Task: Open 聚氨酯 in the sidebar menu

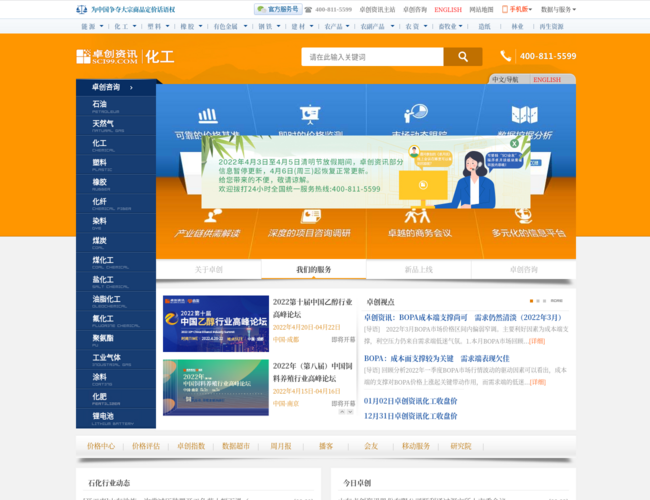Action: [116, 340]
